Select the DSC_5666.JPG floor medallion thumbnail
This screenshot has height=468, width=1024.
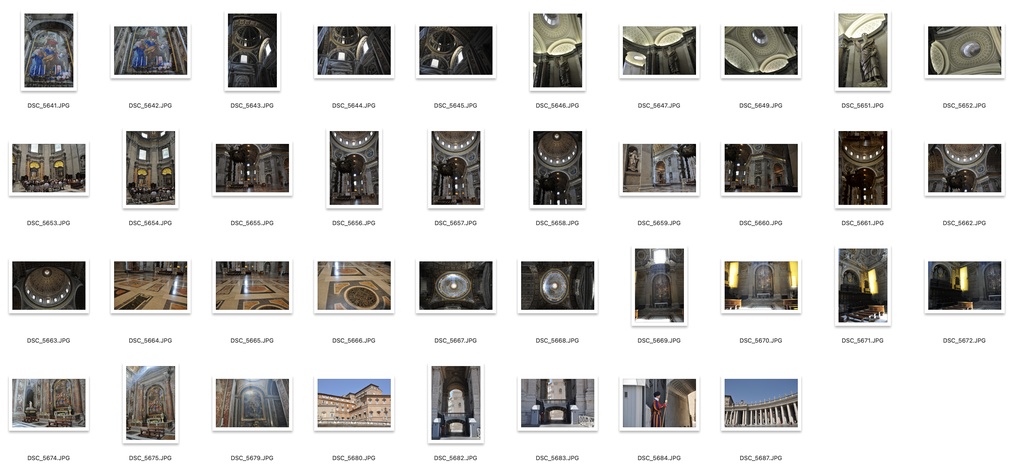[354, 285]
